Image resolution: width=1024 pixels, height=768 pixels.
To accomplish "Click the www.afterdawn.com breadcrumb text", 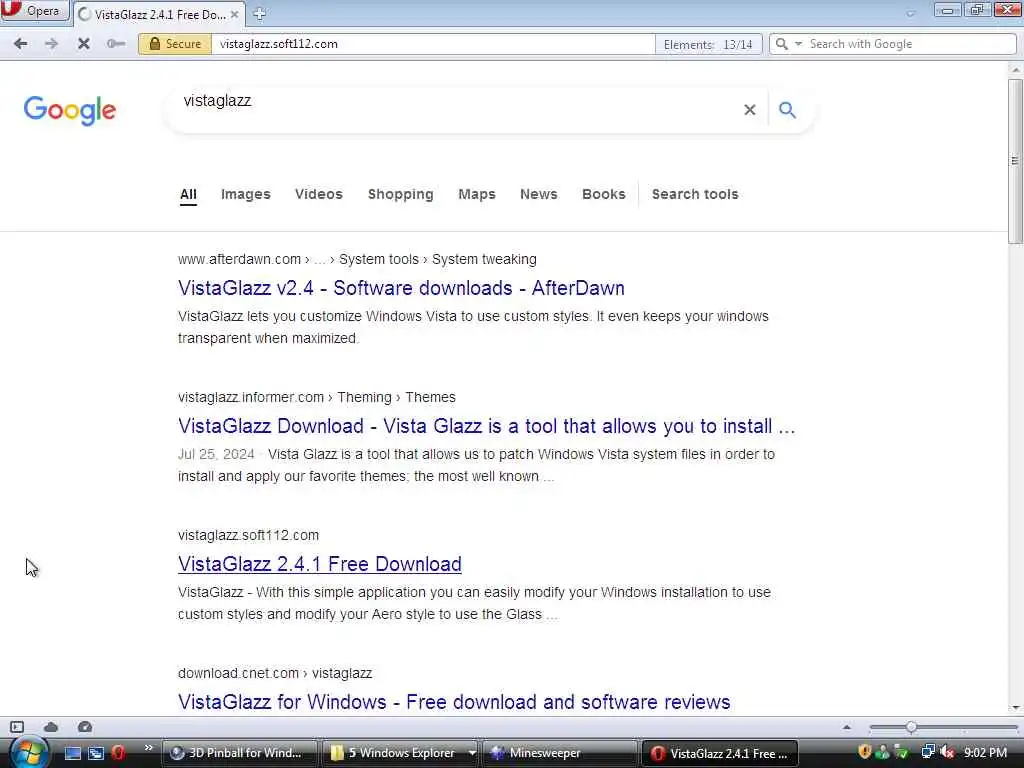I will click(x=239, y=259).
